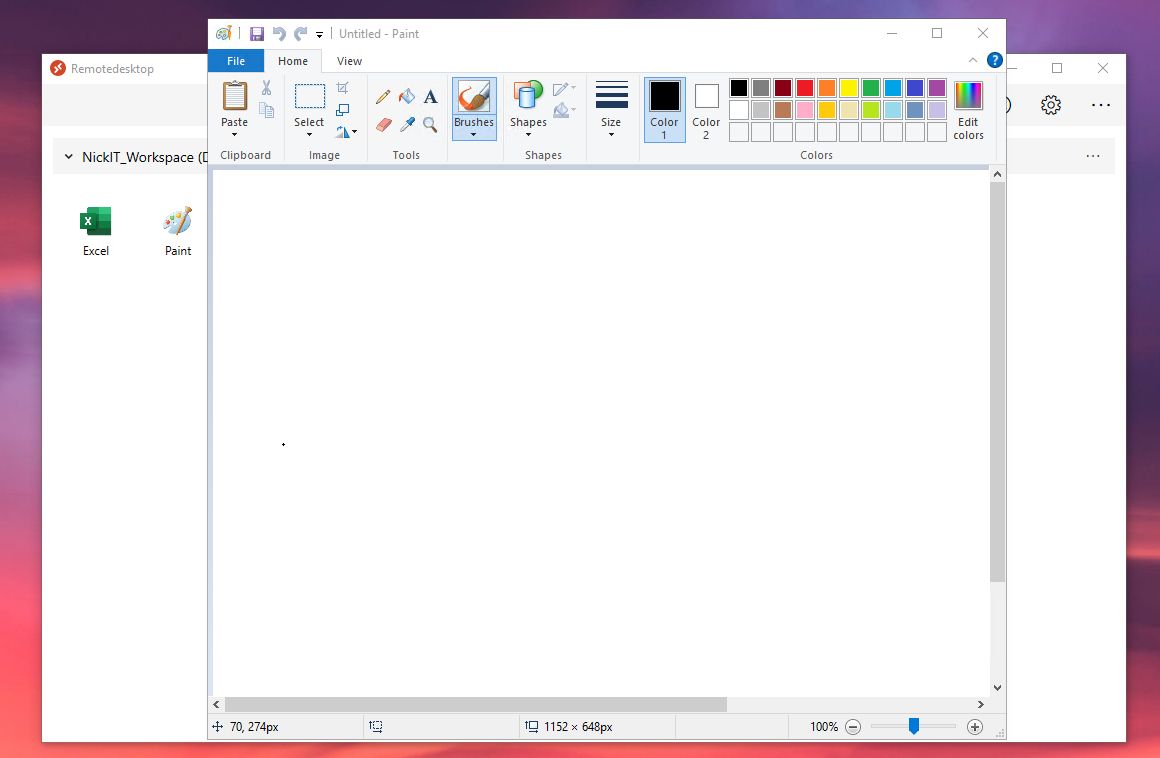Open the Brushes dropdown arrow

click(473, 135)
